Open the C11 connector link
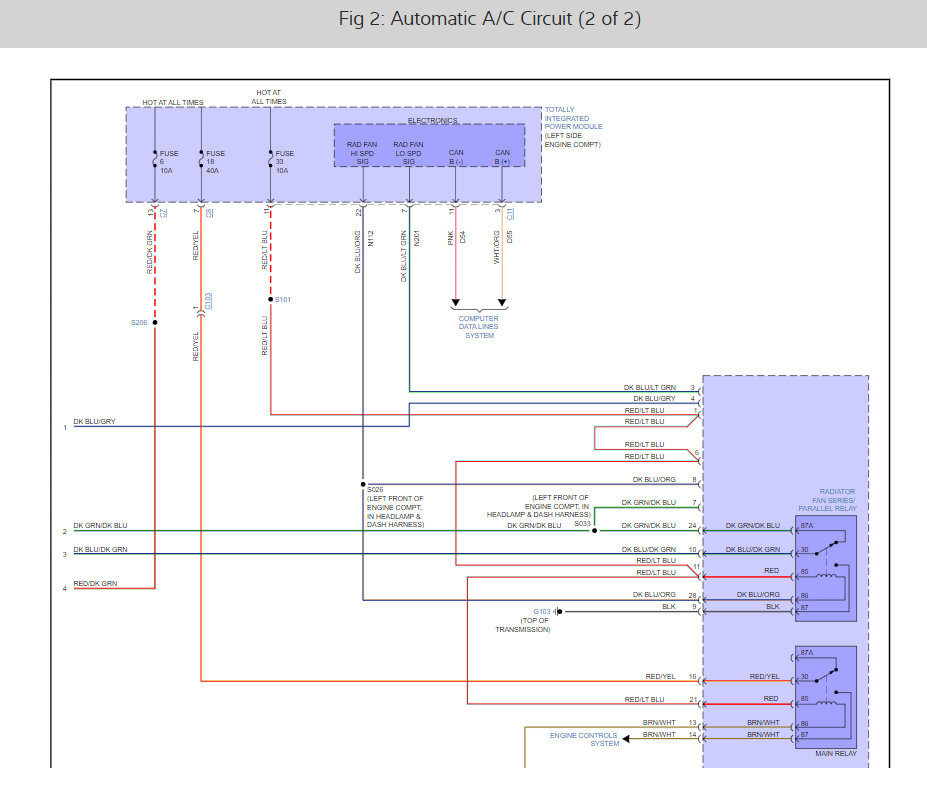Screen dimensions: 927x792 [511, 213]
